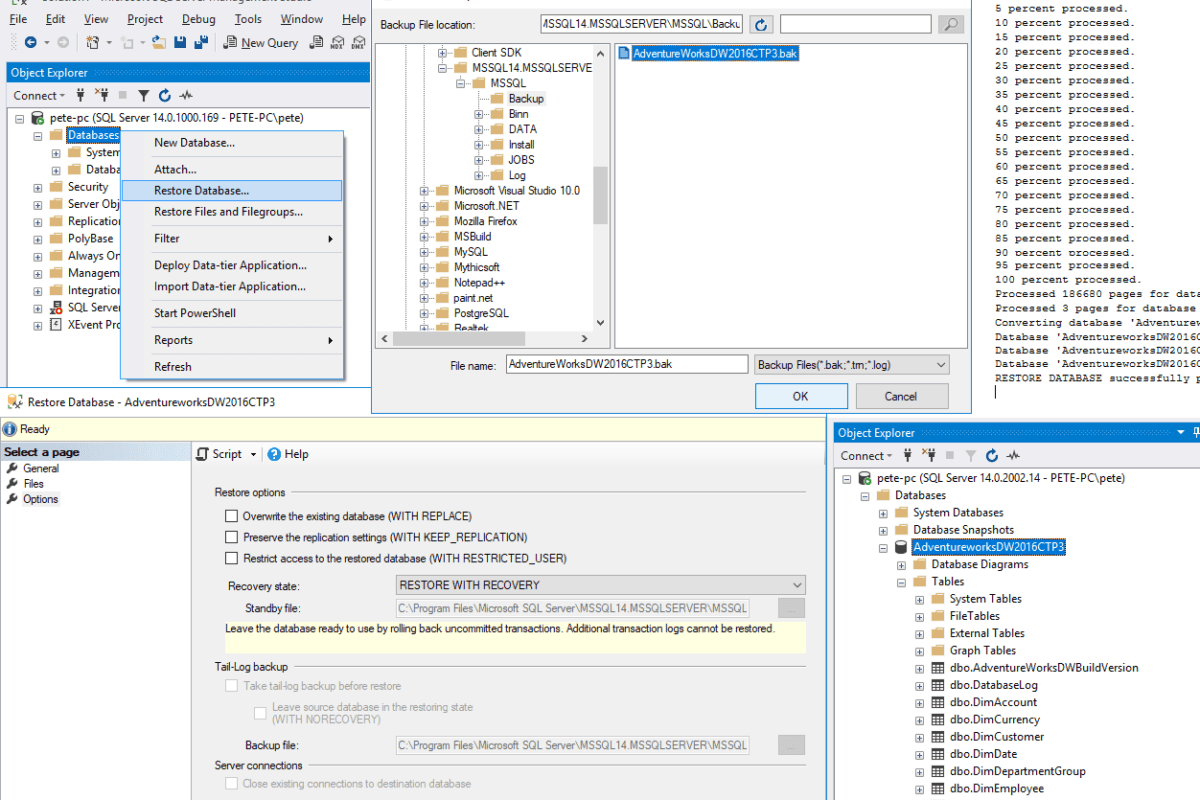Click the filter funnel icon for server 14.0.1000.169
This screenshot has height=800, width=1200.
(x=143, y=95)
